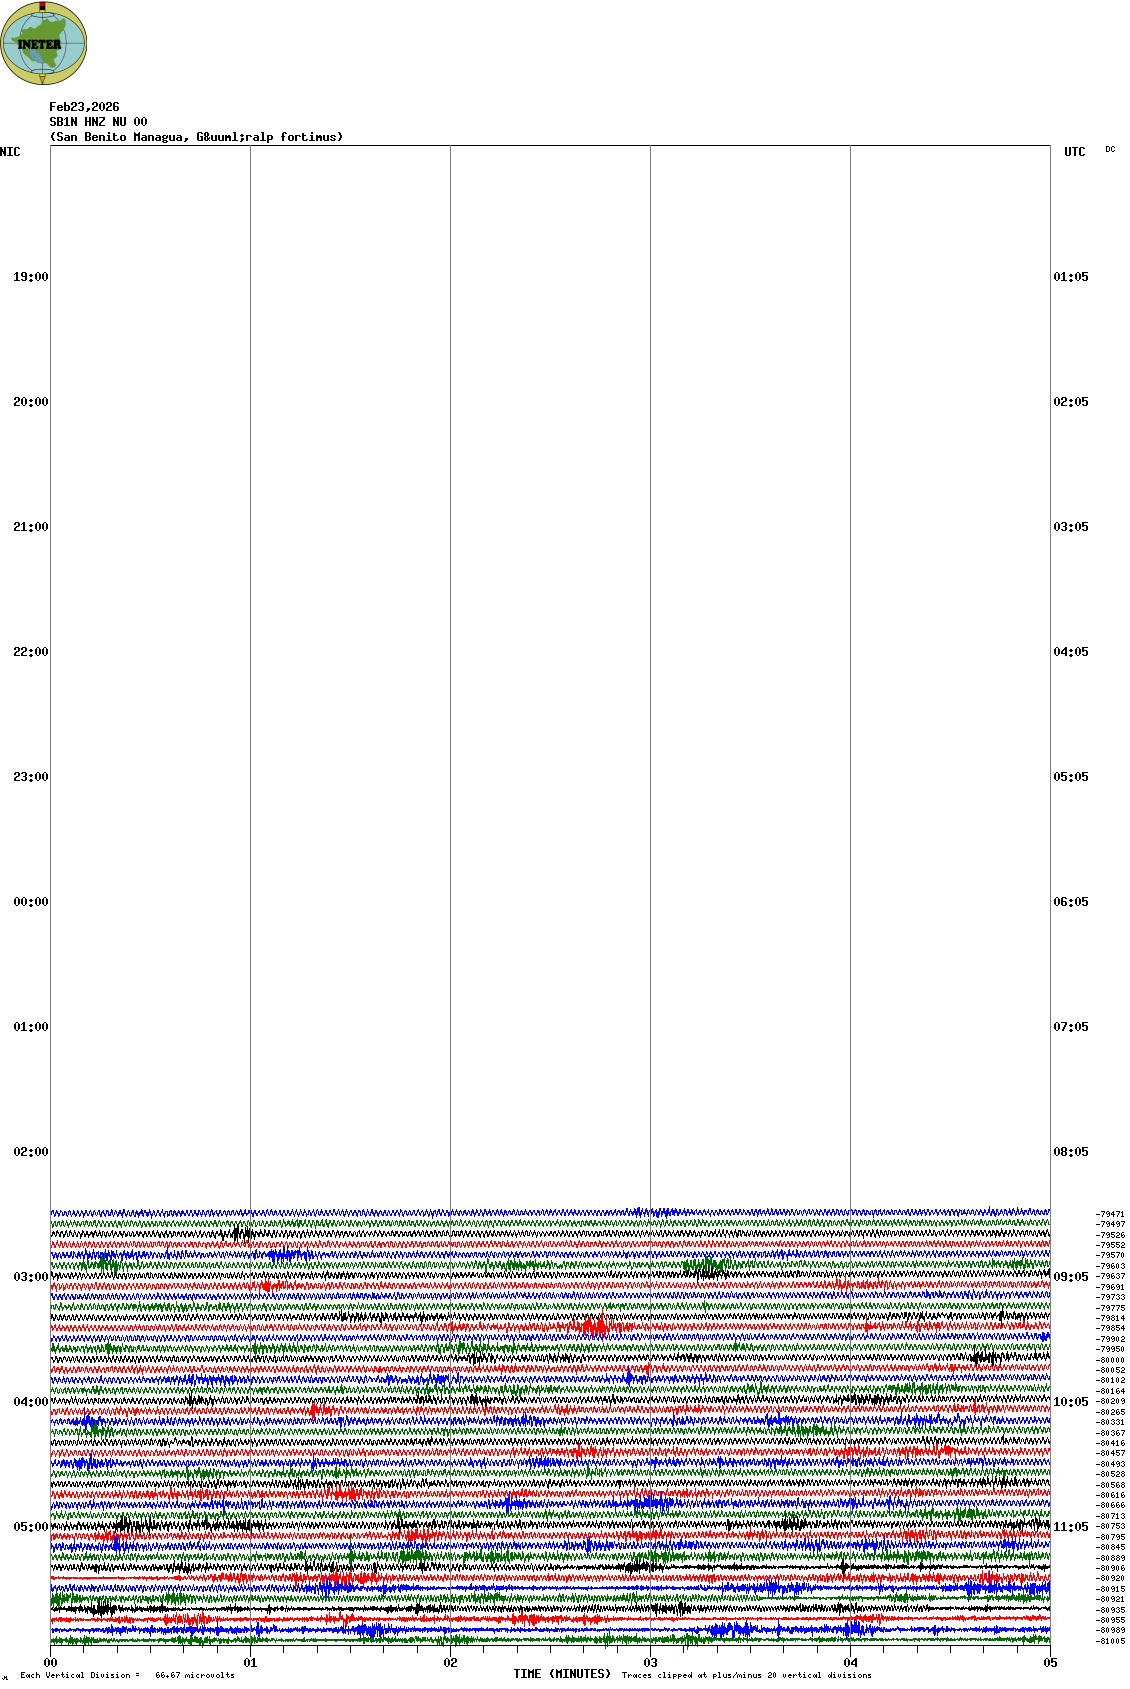Click the 02 minute axis tick label
Screen dimensions: 1130x1689
450,1663
